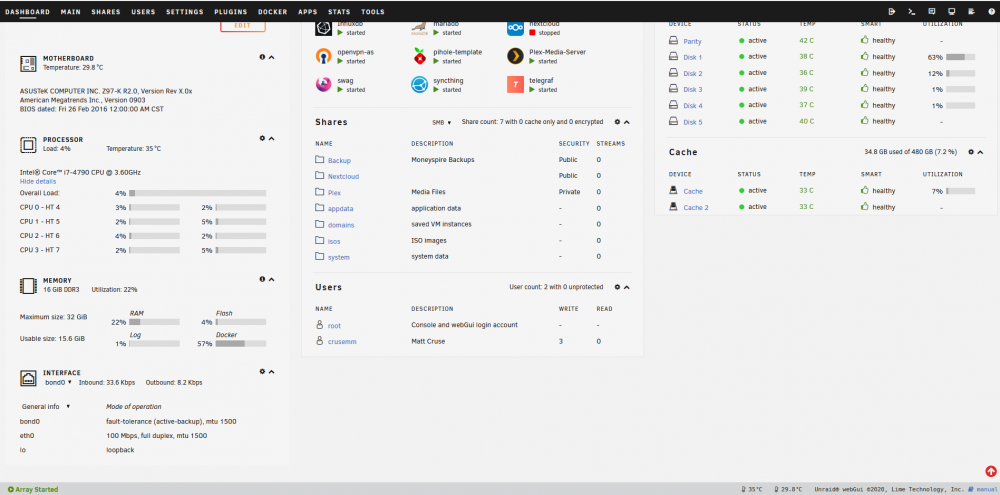Click 34.8 GB used of 480 GB text
This screenshot has height=495, width=1000.
coord(910,152)
